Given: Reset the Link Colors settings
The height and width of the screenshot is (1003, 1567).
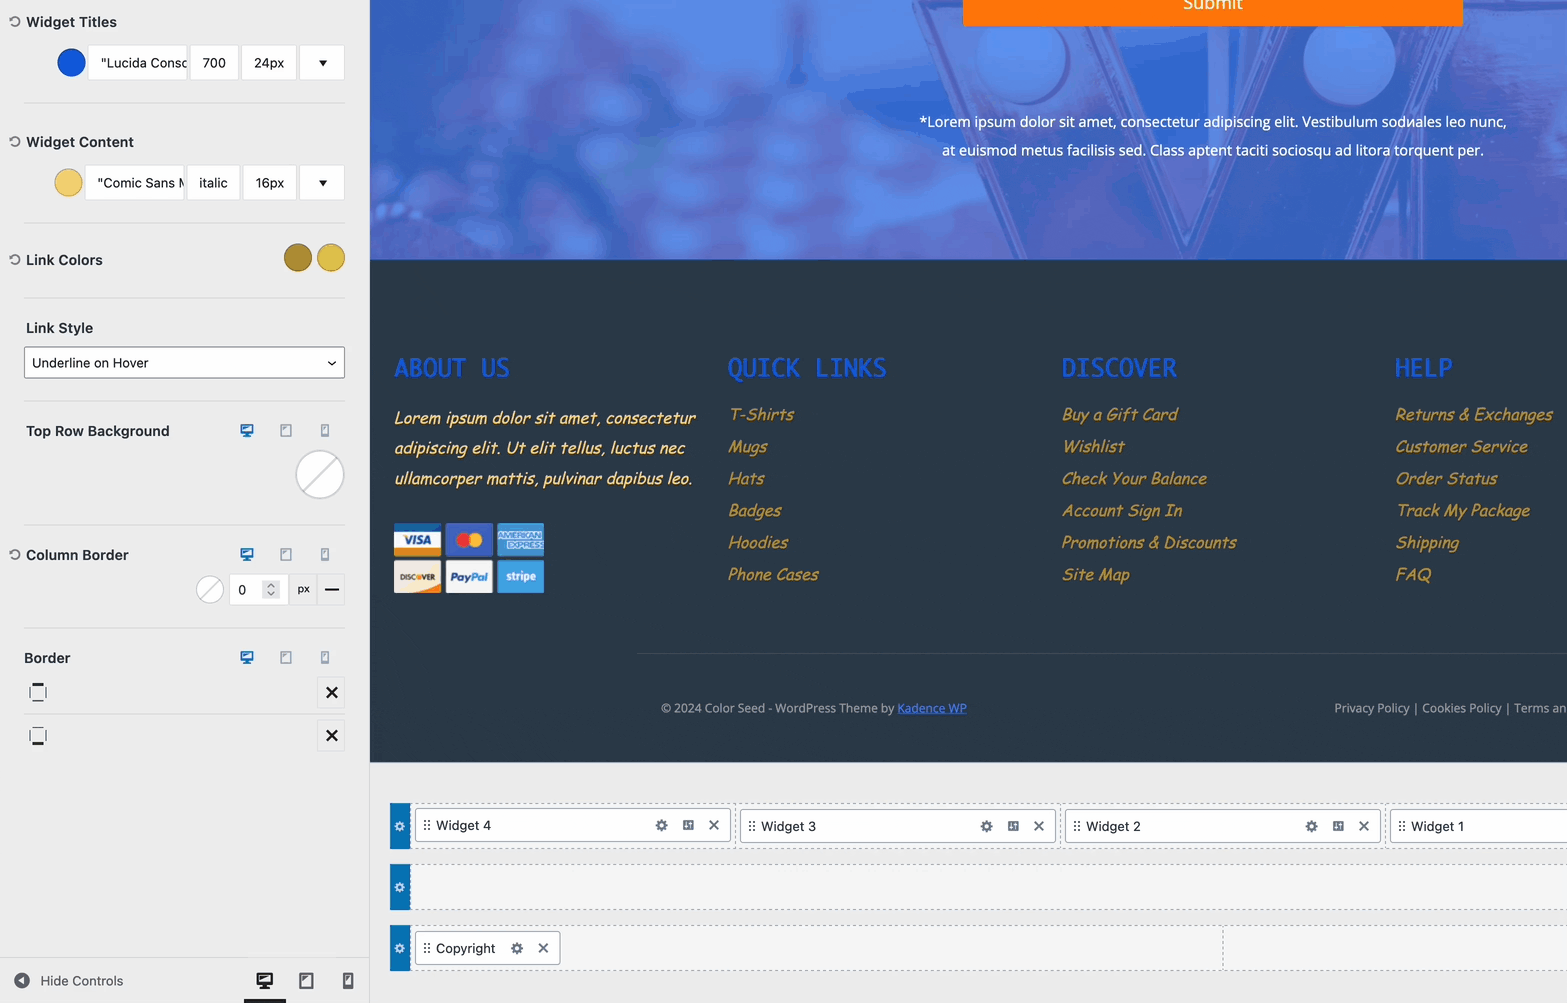Looking at the screenshot, I should 12,259.
